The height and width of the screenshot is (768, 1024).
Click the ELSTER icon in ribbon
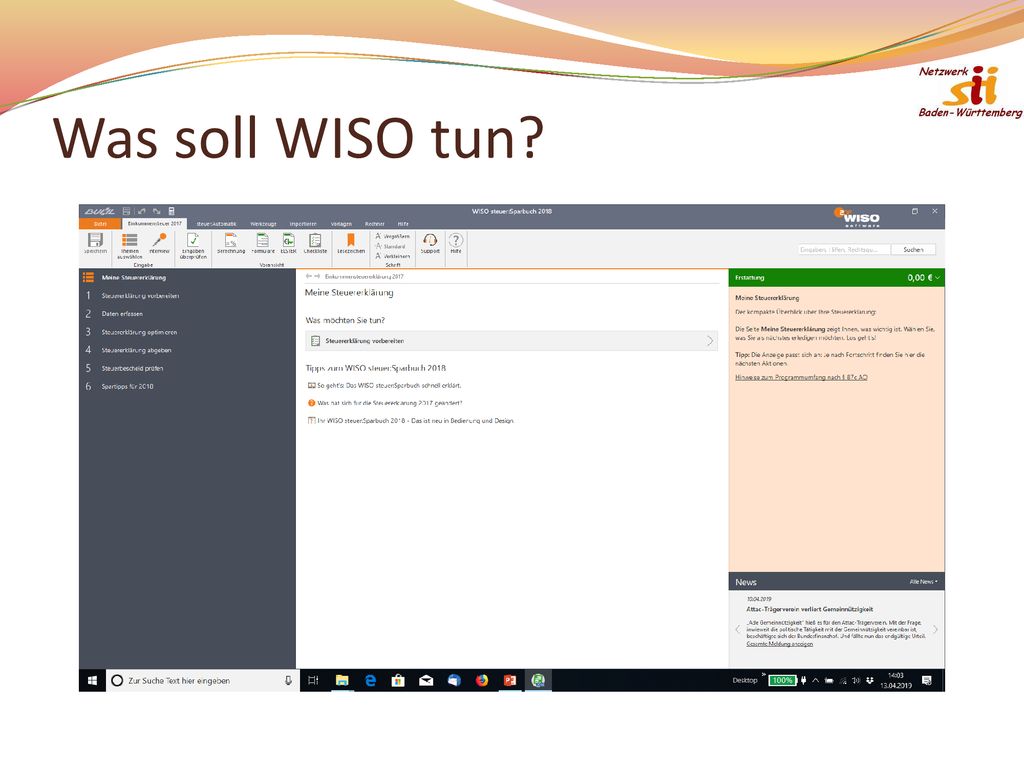(288, 240)
